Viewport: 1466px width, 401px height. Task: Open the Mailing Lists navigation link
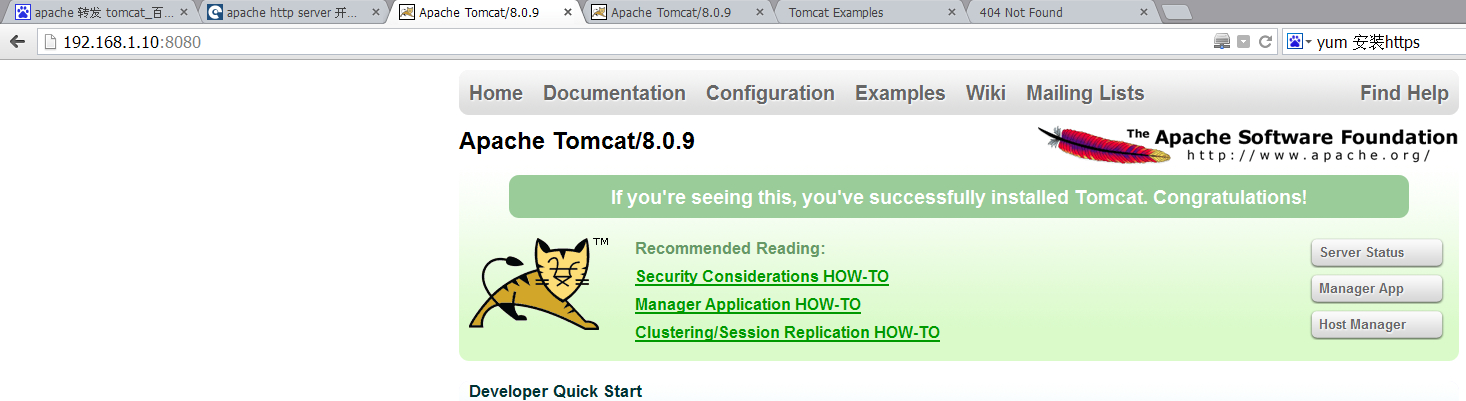click(1085, 93)
